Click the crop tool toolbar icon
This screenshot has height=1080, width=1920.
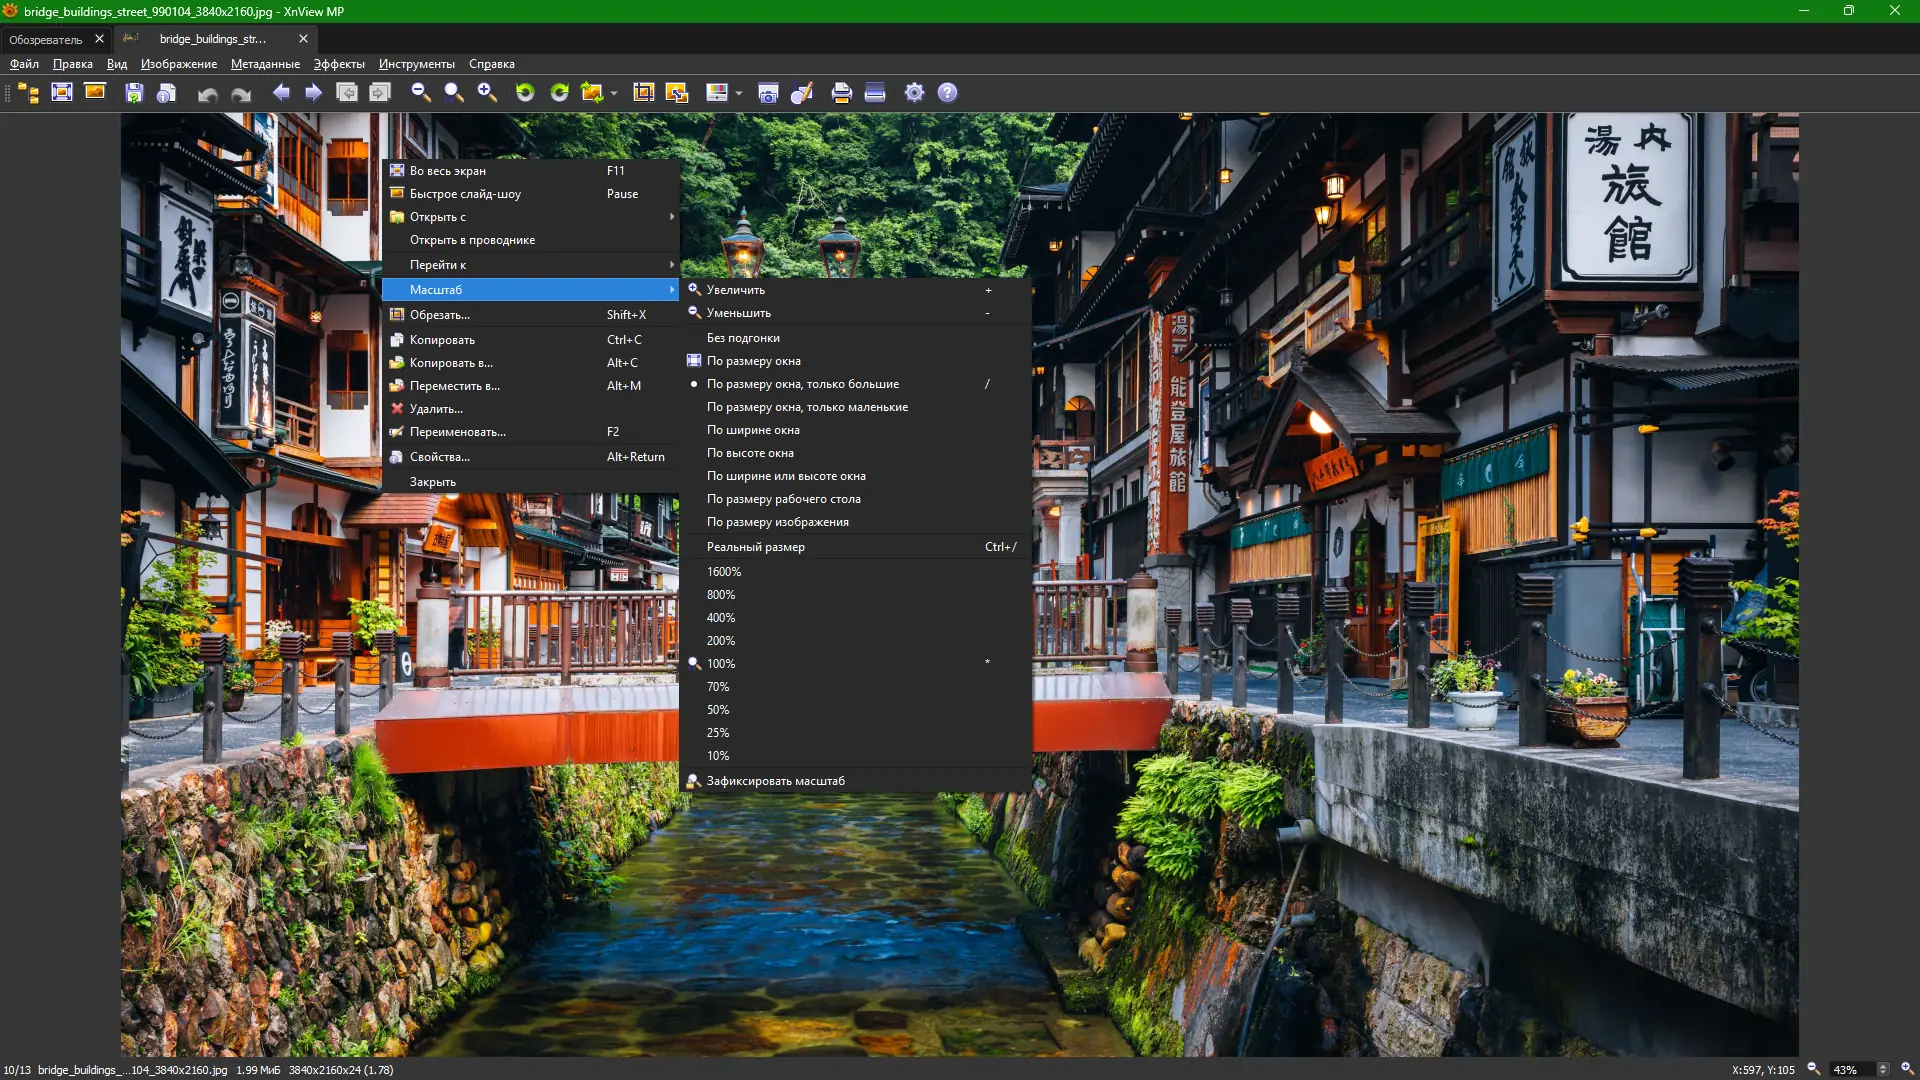[x=643, y=93]
